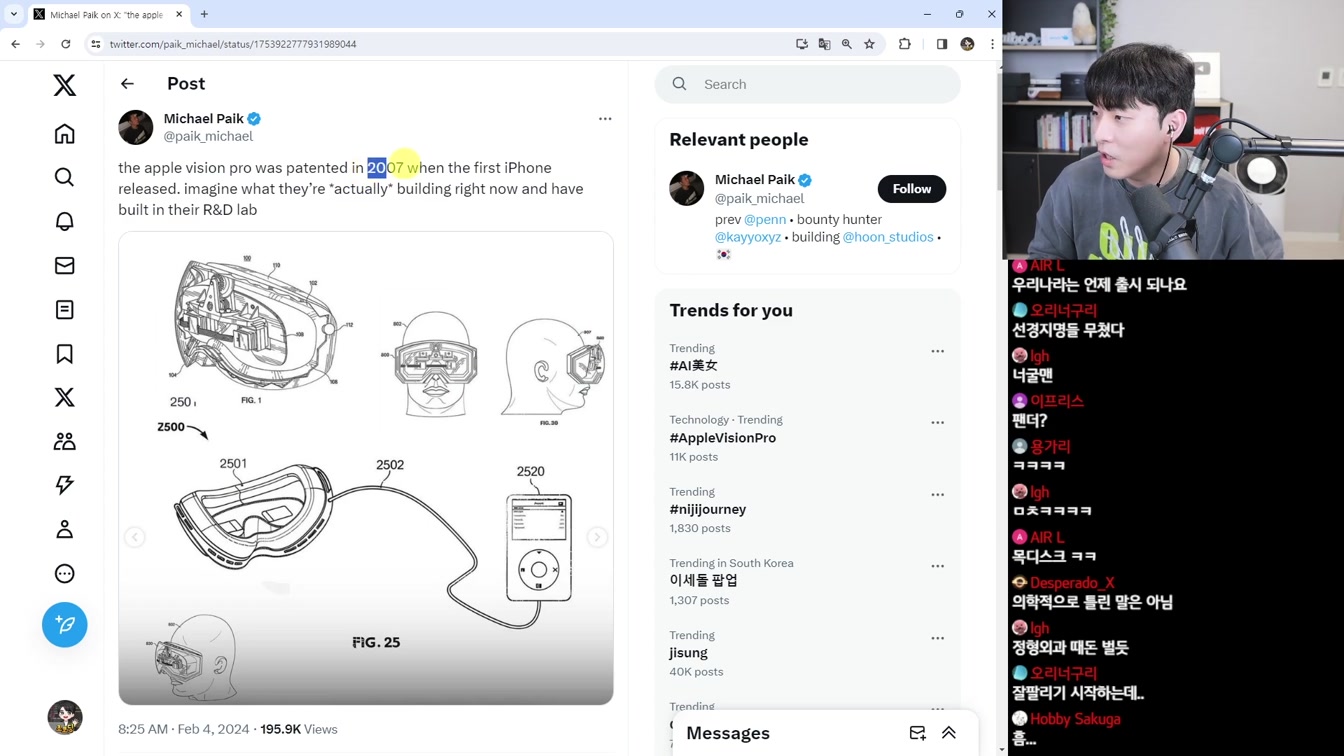Open more options for jisung trend
This screenshot has height=756, width=1344.
tap(938, 638)
